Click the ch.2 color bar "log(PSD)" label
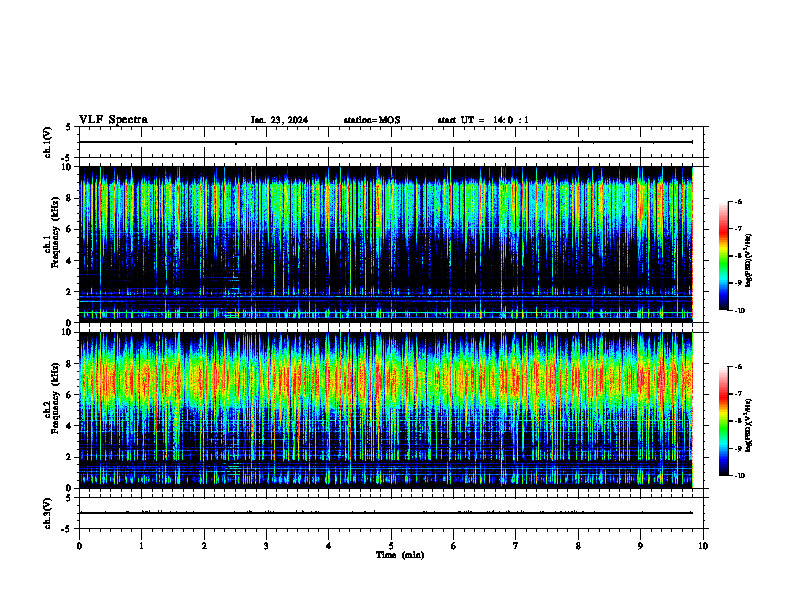The width and height of the screenshot is (792, 612). 749,426
